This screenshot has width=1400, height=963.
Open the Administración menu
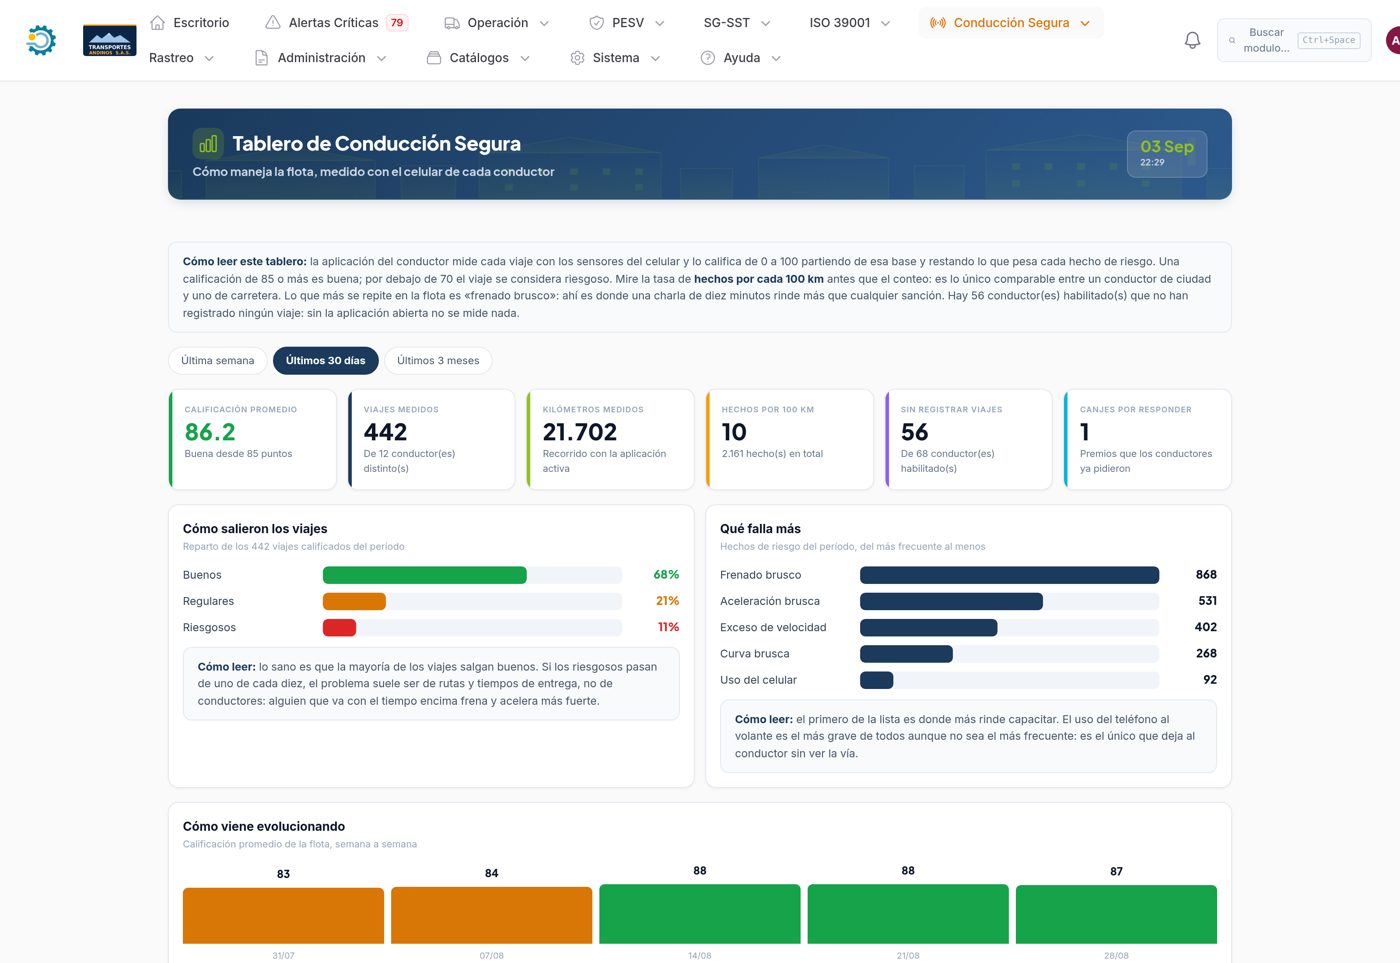tap(320, 58)
